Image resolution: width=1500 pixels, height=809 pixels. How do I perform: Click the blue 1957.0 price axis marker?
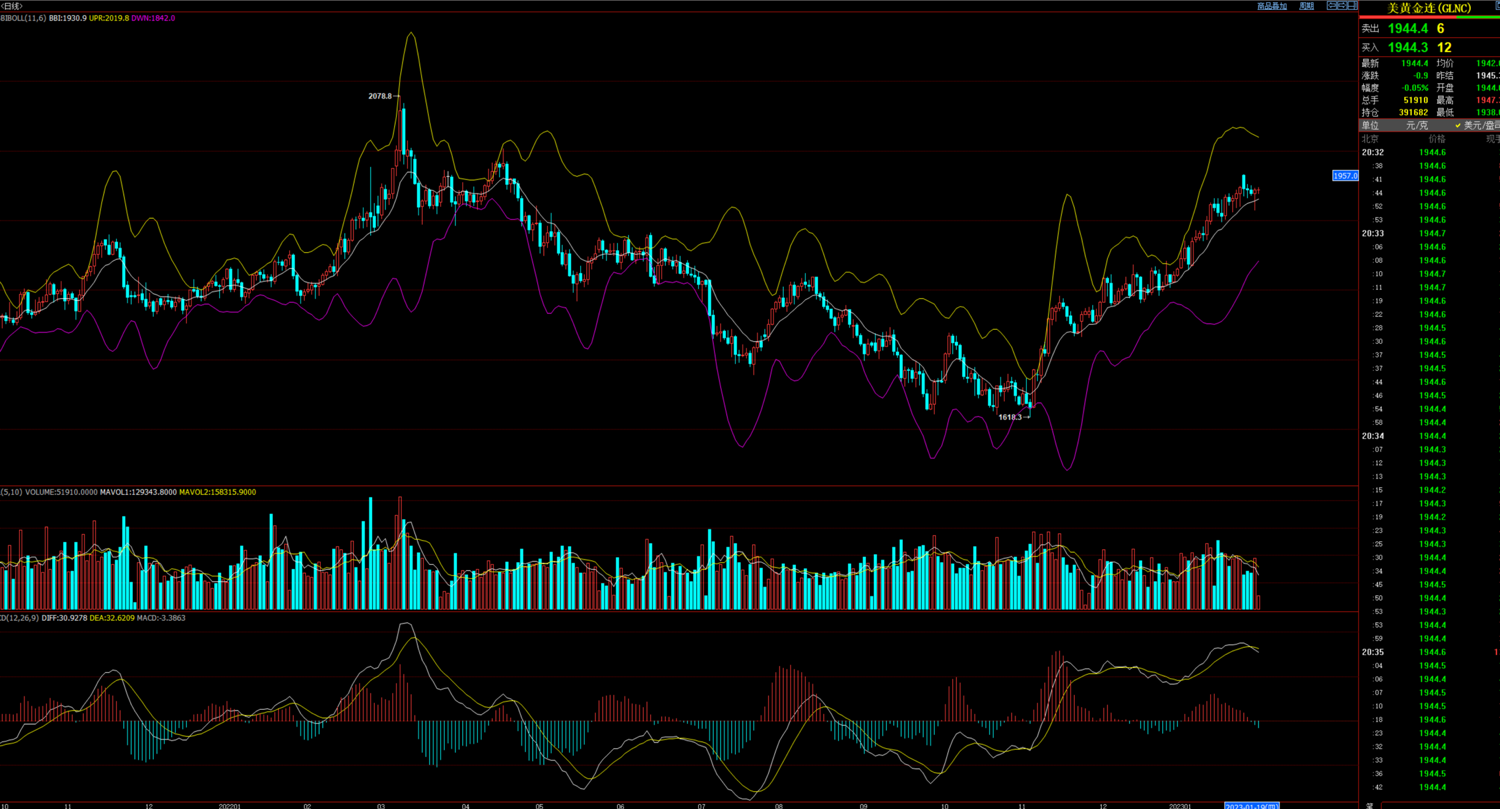point(1345,176)
